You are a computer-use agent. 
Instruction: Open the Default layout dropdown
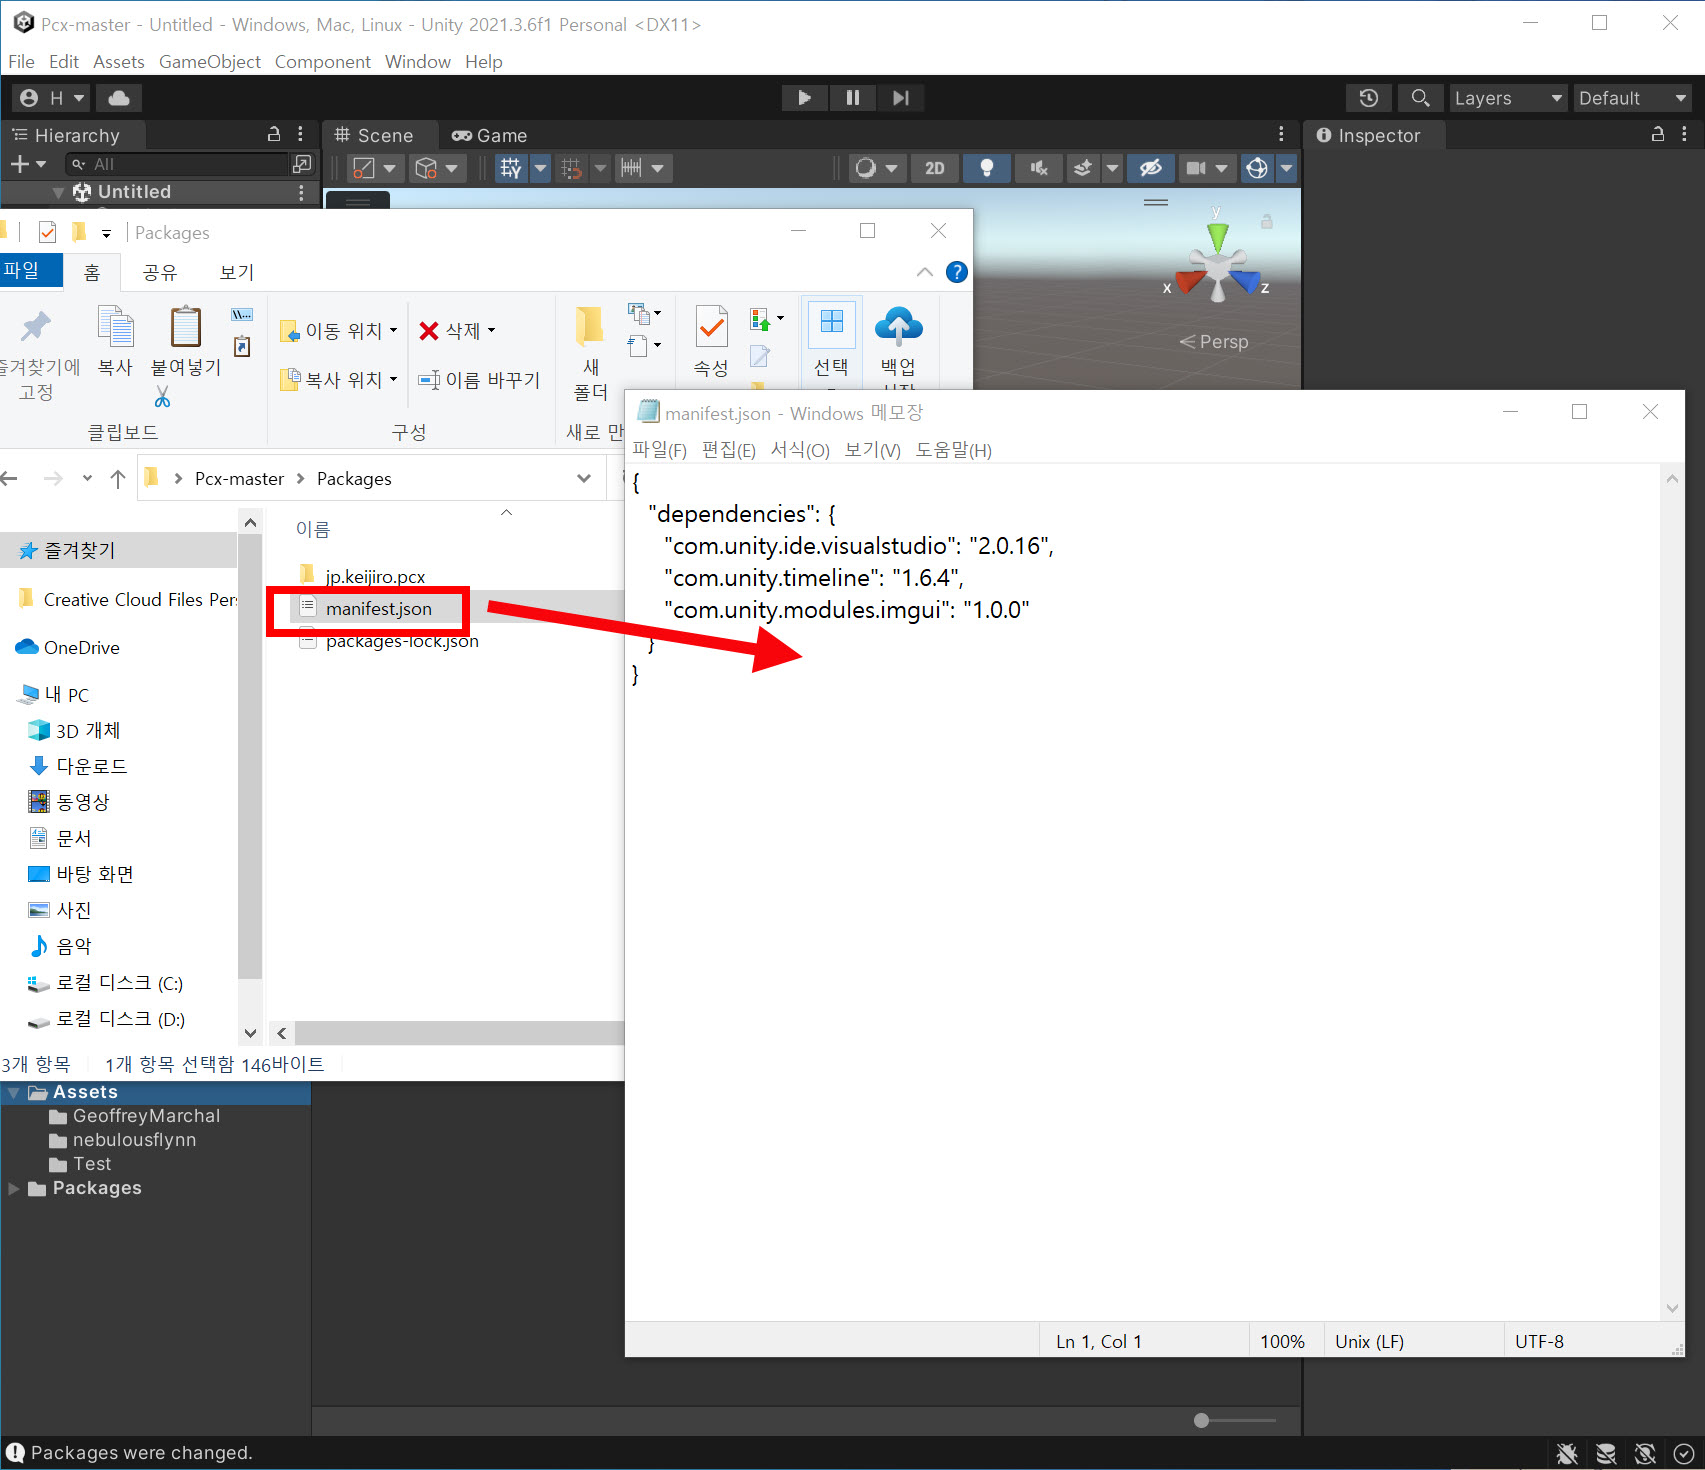click(1633, 98)
